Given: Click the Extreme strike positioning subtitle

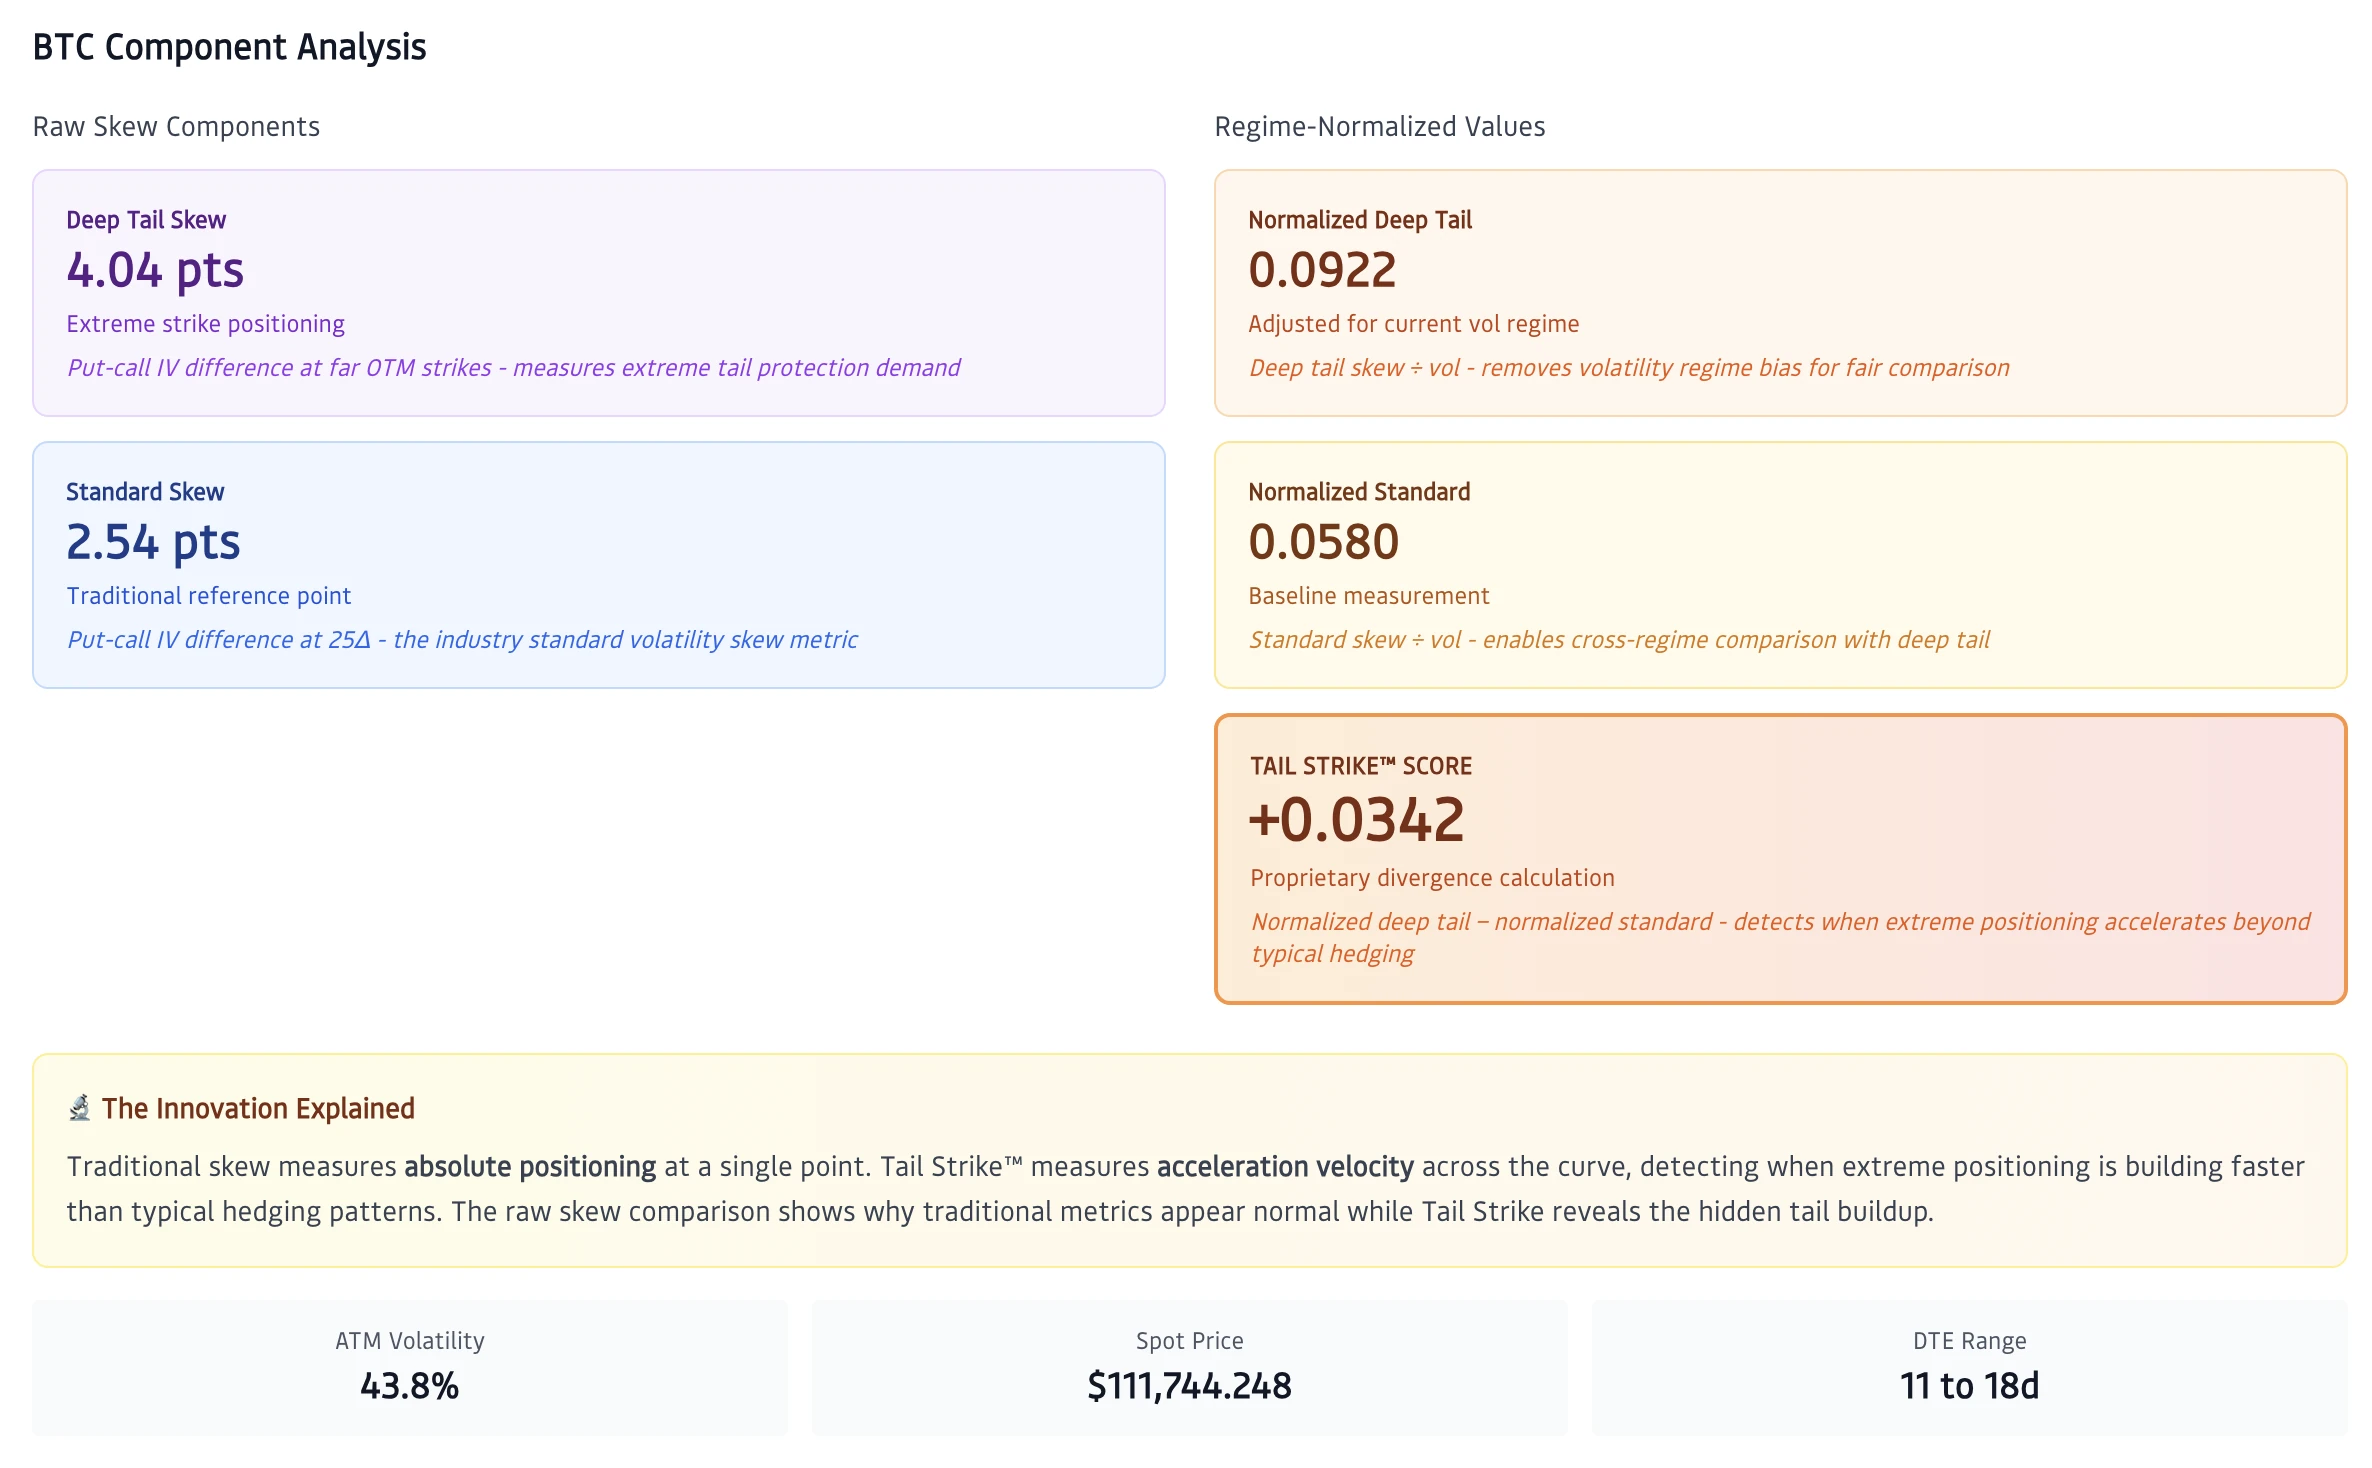Looking at the screenshot, I should (x=205, y=324).
